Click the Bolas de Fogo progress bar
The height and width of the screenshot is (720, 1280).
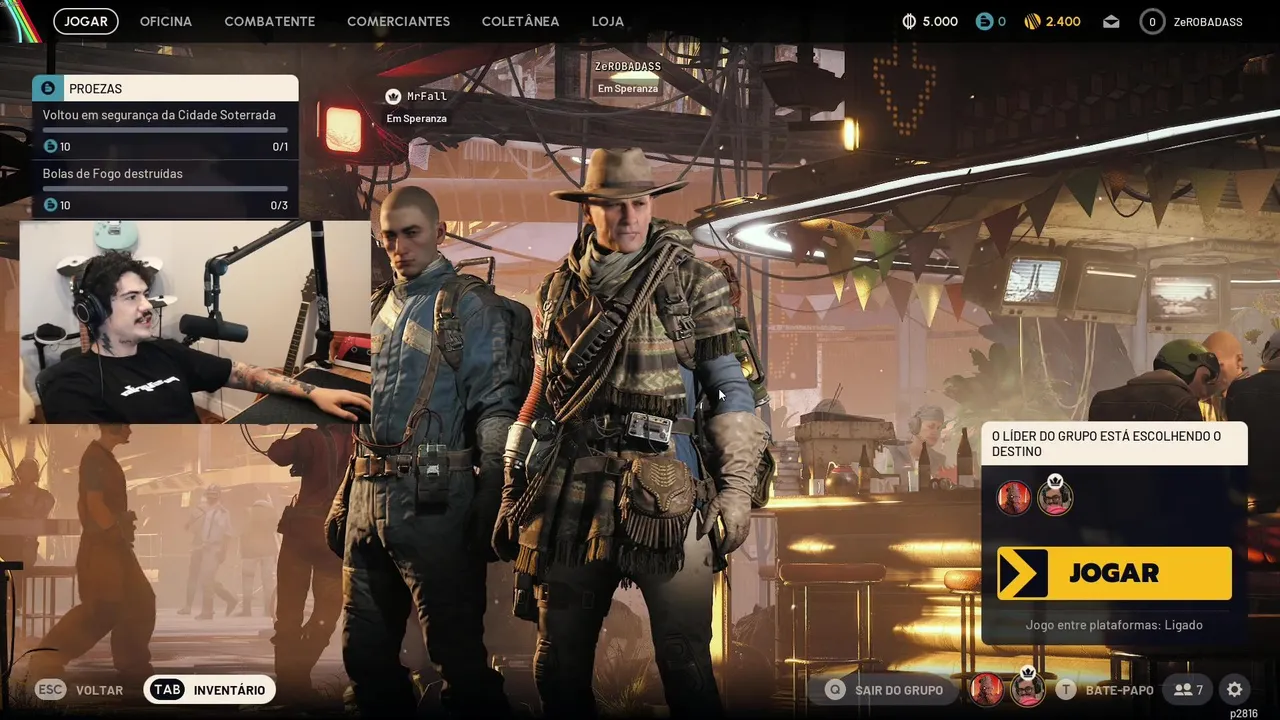pyautogui.click(x=165, y=189)
